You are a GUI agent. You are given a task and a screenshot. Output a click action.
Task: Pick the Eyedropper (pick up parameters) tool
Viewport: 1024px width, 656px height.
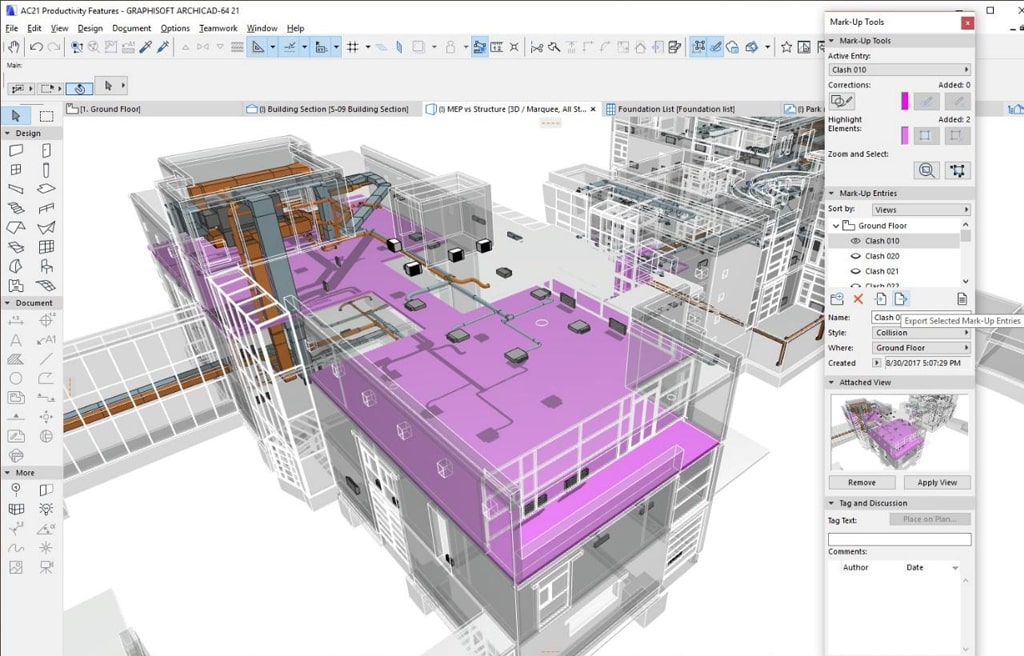click(146, 47)
